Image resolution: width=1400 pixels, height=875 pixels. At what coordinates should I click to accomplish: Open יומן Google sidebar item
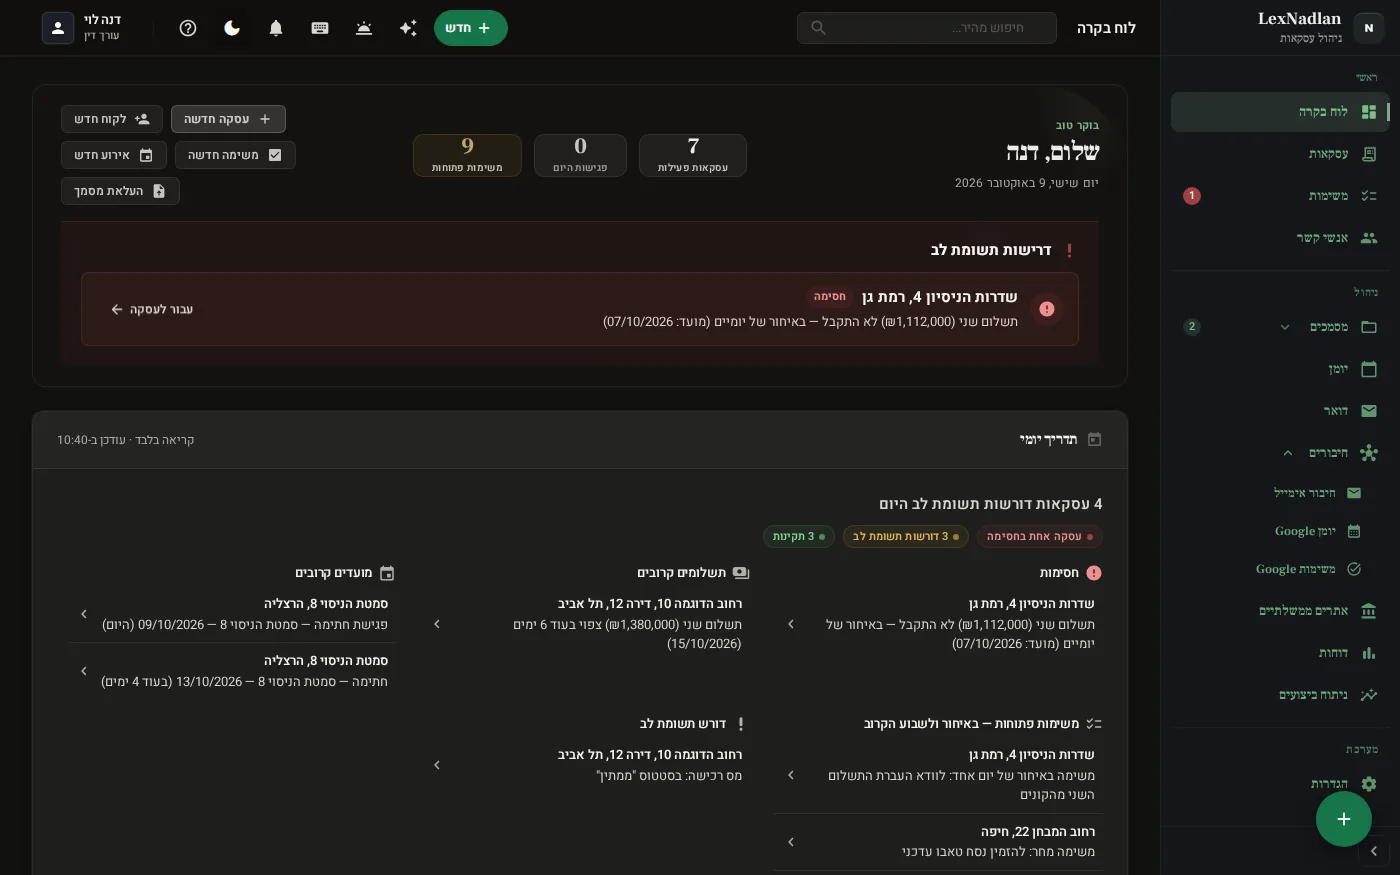(1280, 531)
